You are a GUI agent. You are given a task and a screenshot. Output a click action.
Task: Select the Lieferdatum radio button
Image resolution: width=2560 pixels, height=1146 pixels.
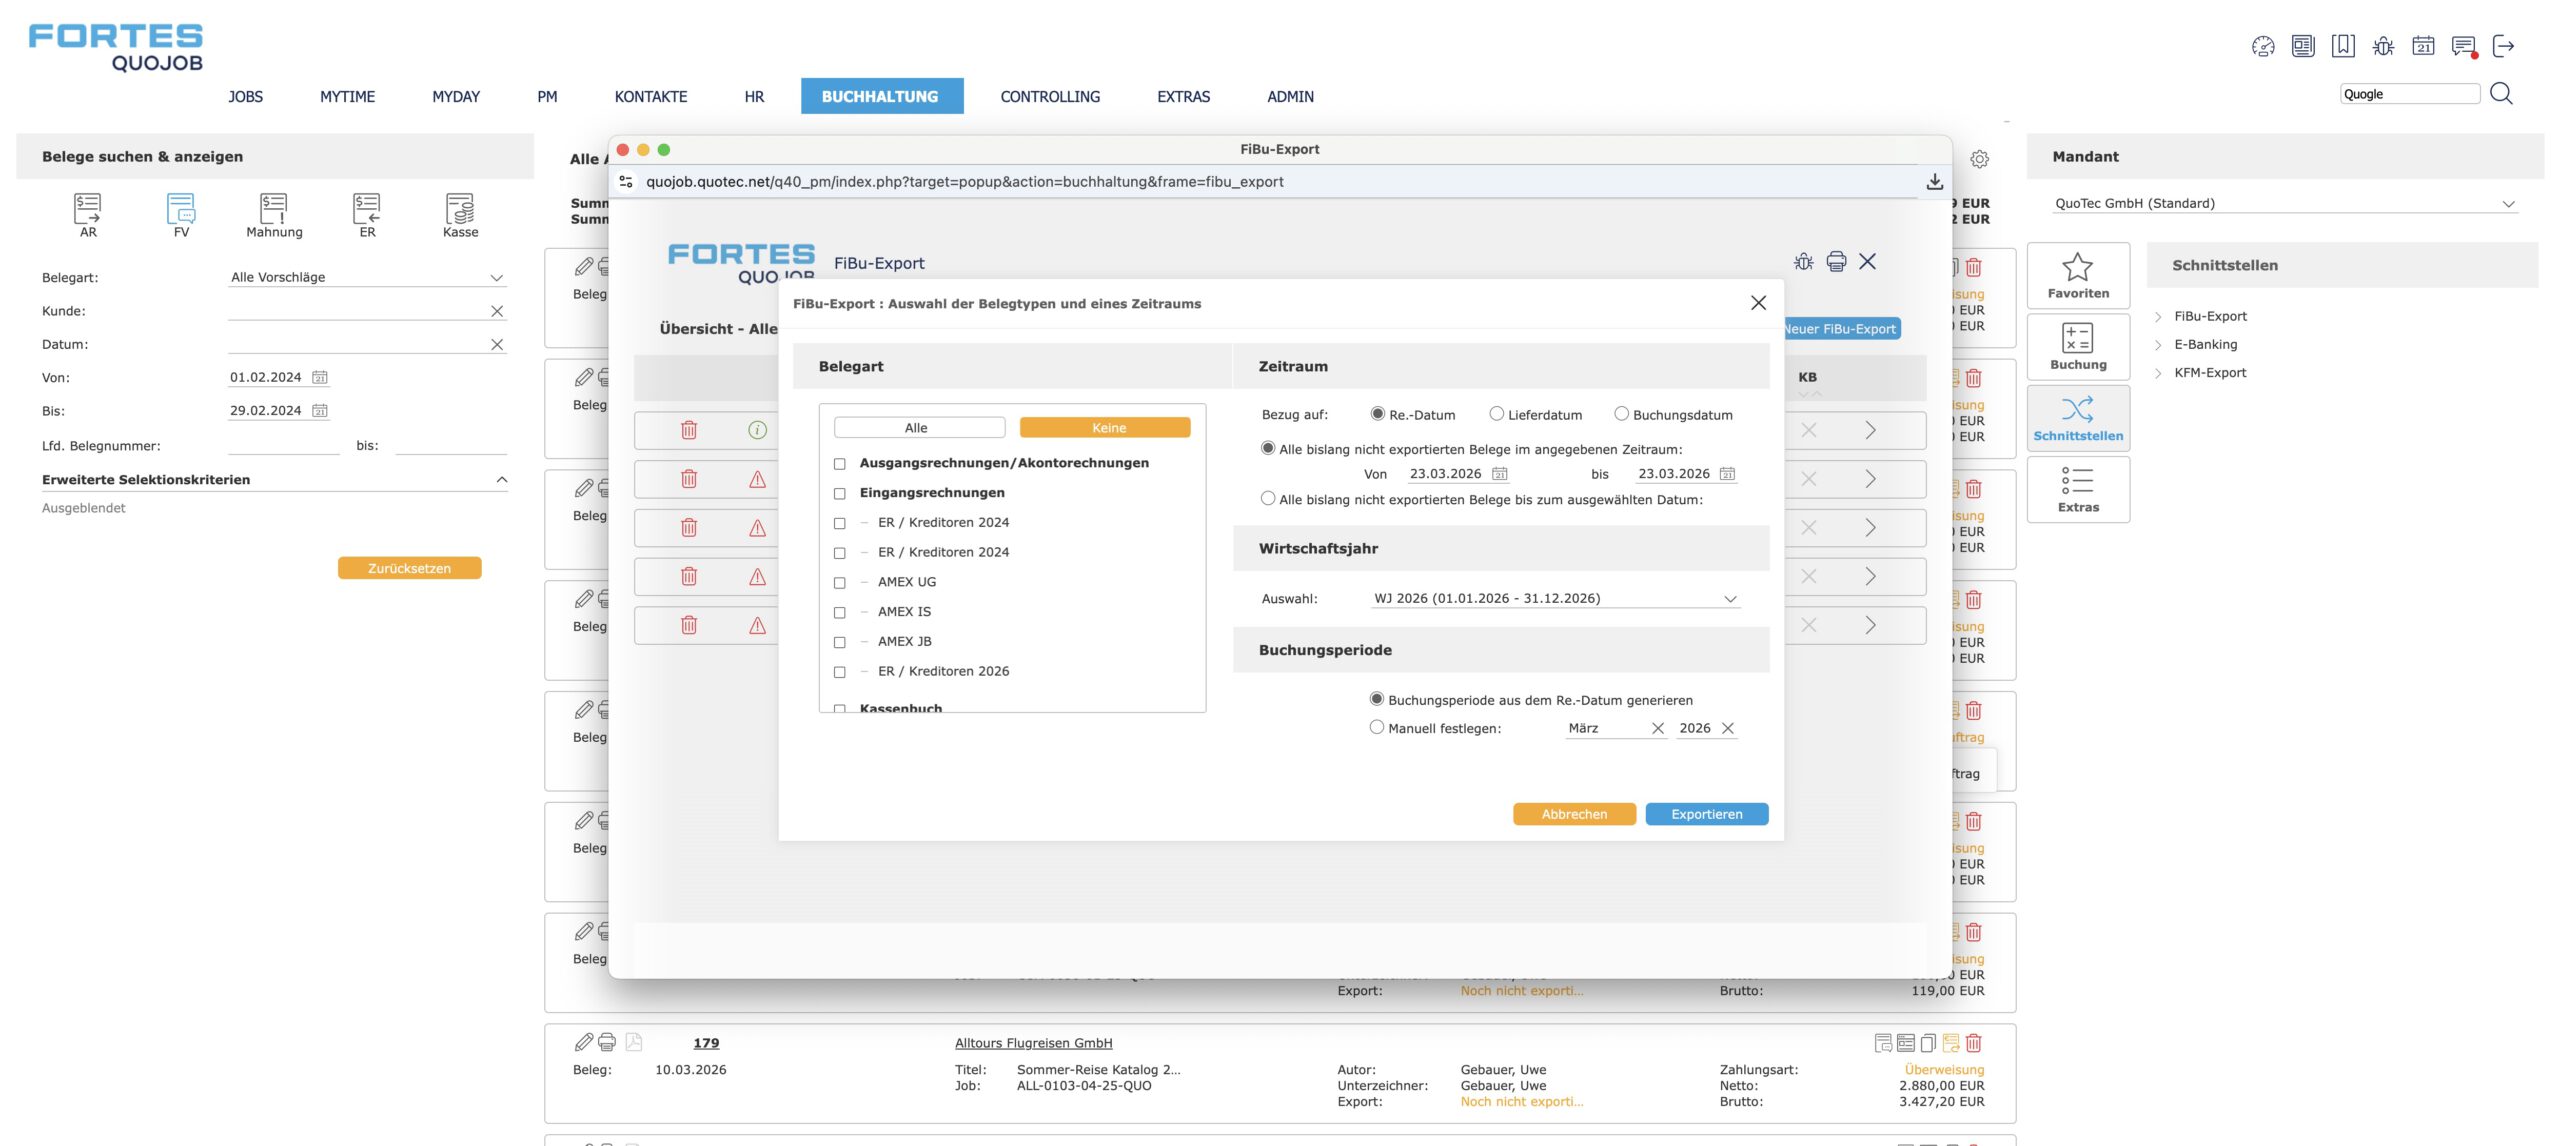[1497, 414]
